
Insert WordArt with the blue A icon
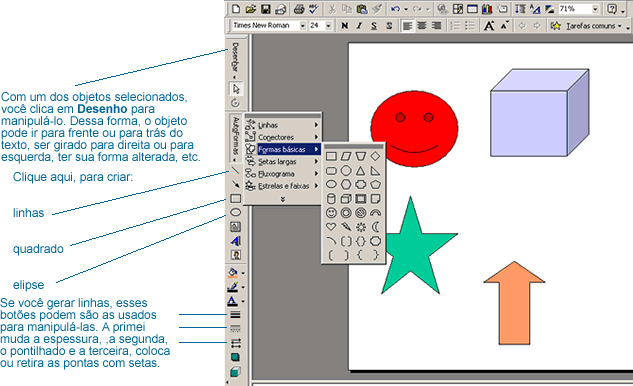[236, 241]
